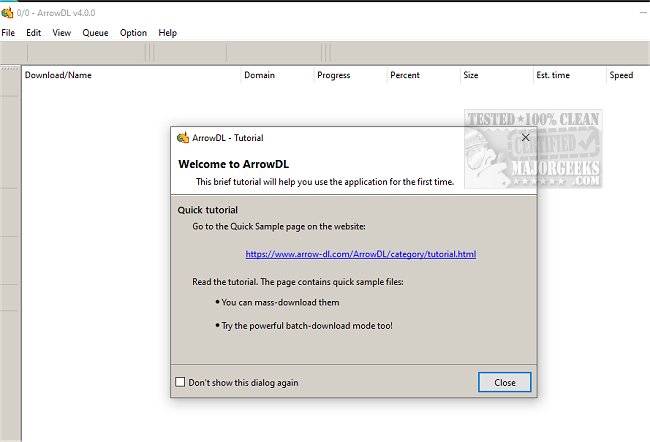Click the ArrowDL icon in Tutorial title bar
650x442 pixels.
(x=183, y=138)
